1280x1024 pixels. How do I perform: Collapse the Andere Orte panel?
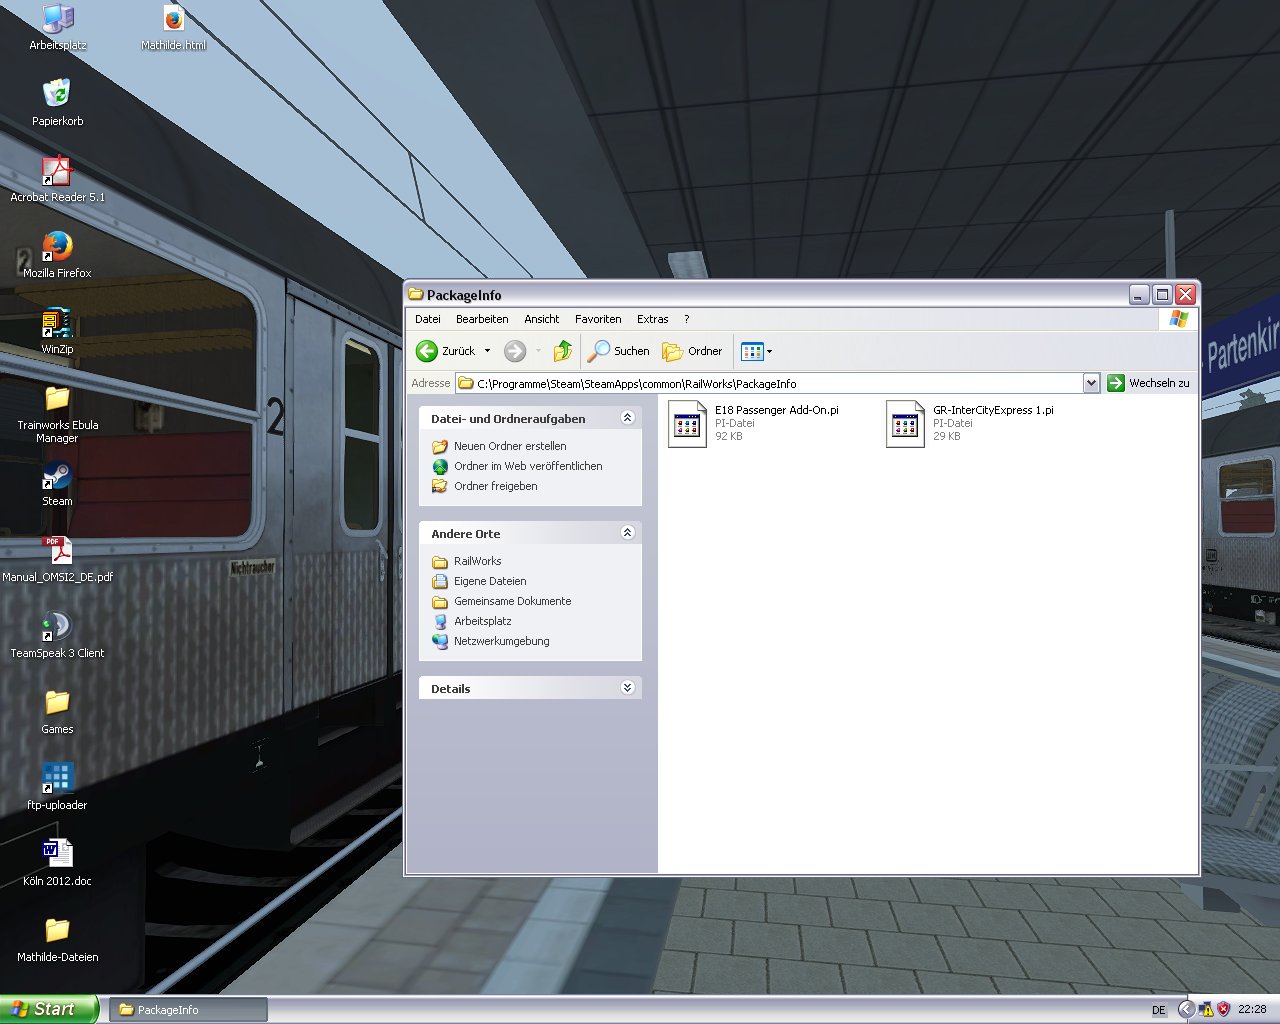pos(627,533)
